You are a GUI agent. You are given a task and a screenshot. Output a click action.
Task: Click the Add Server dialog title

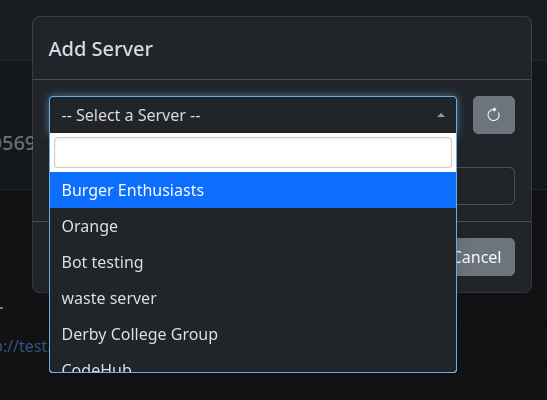(x=101, y=49)
